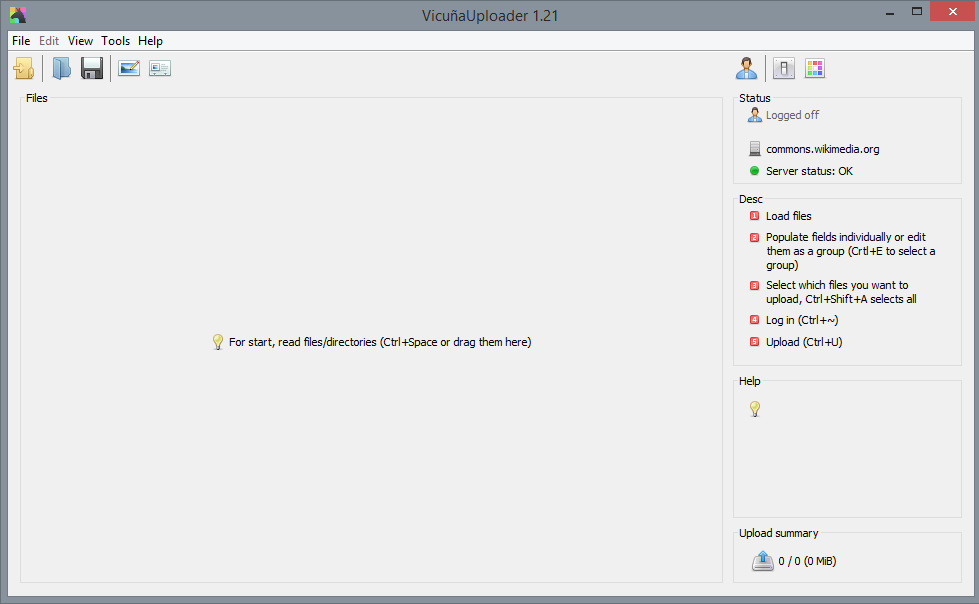Click the "Upload (Ctrl+U)" step text
This screenshot has width=979, height=604.
point(804,342)
